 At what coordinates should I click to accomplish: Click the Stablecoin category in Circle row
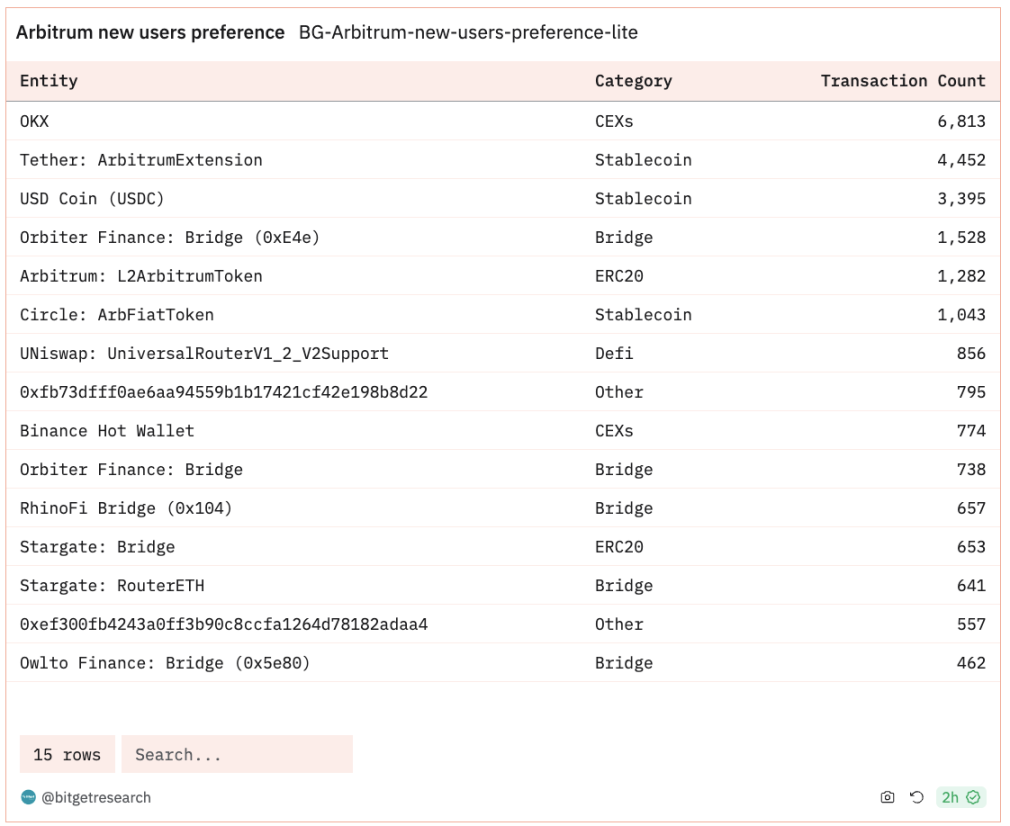643,314
